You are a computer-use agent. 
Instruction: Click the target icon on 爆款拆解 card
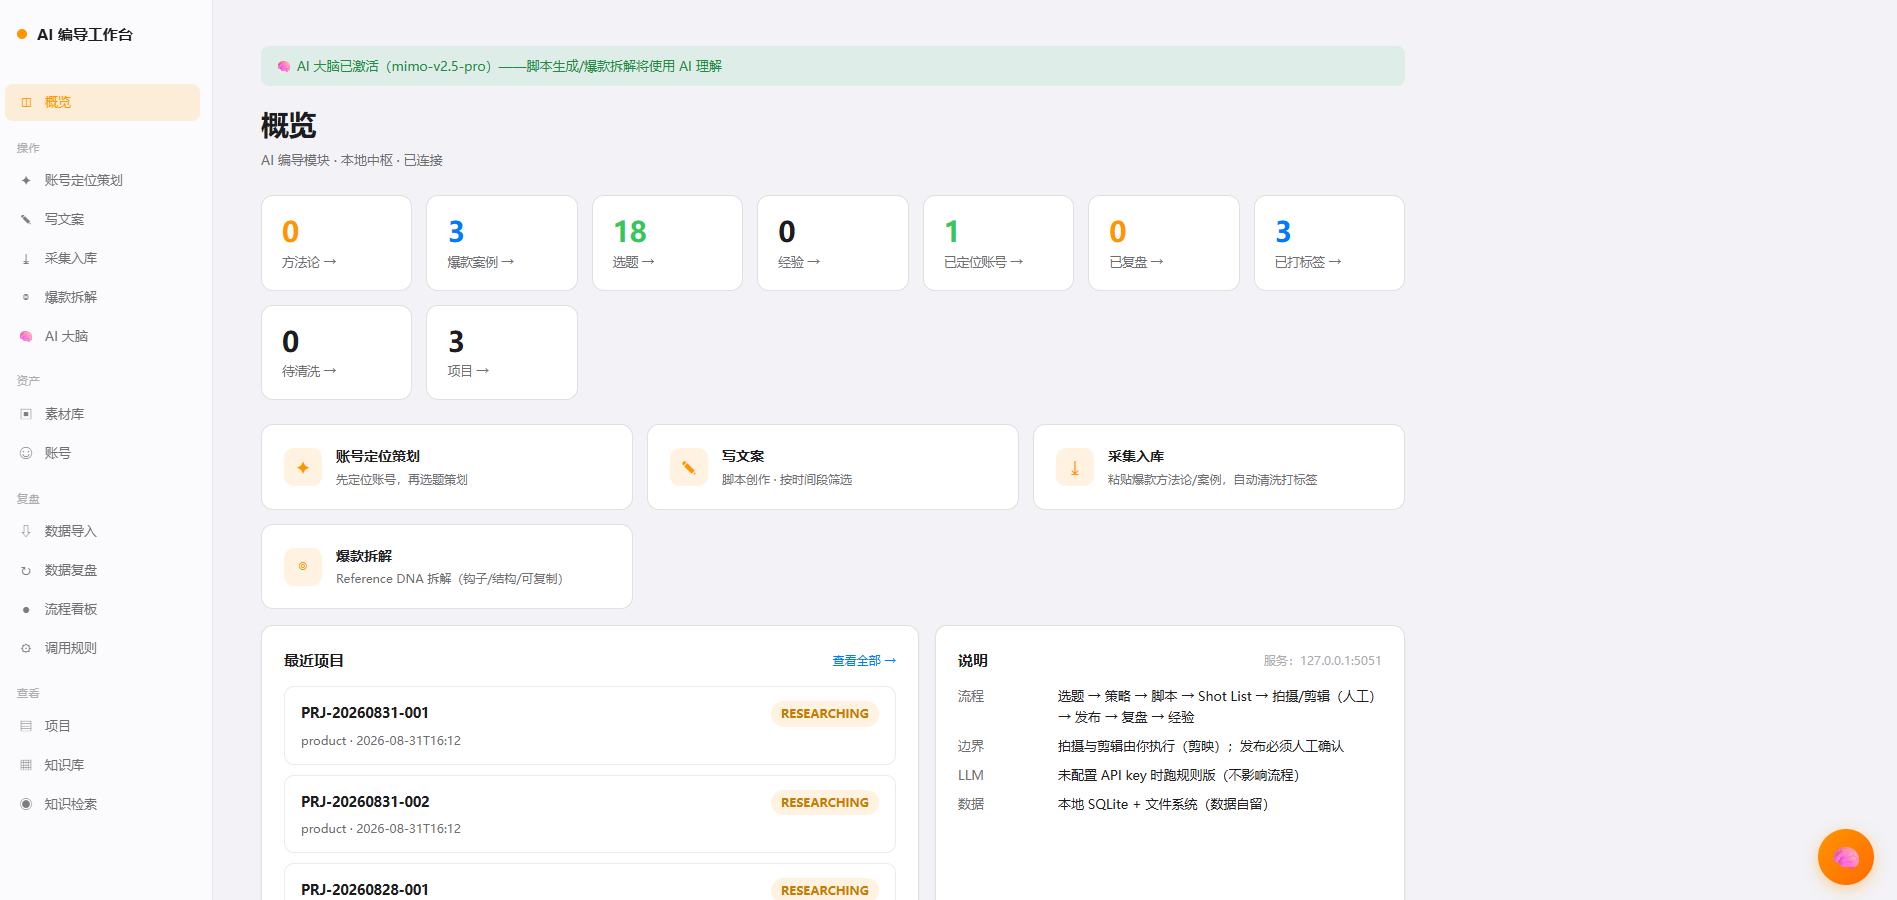tap(303, 566)
